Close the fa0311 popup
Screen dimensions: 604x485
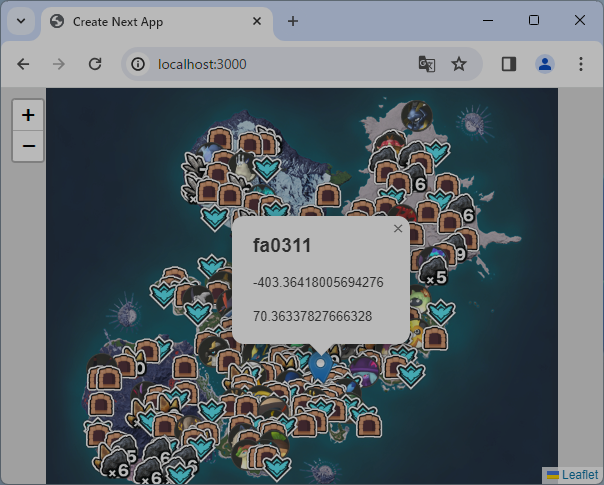pos(398,228)
